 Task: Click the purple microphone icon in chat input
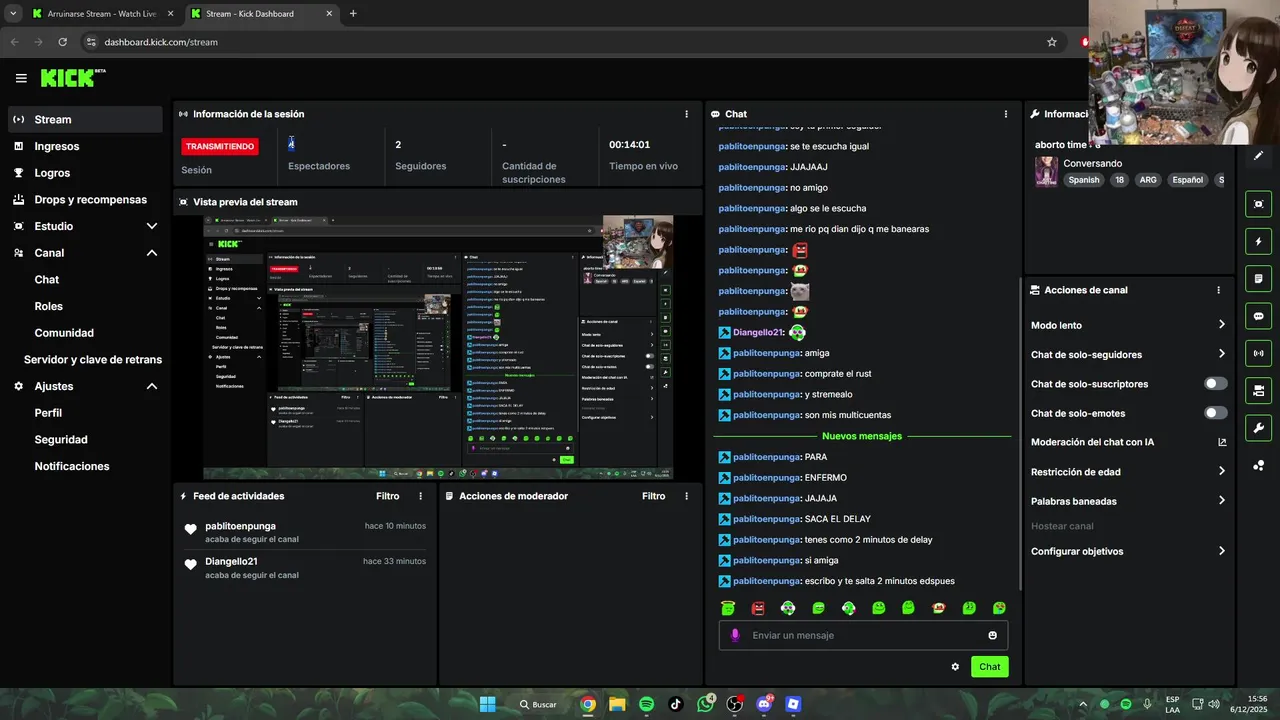tap(735, 635)
